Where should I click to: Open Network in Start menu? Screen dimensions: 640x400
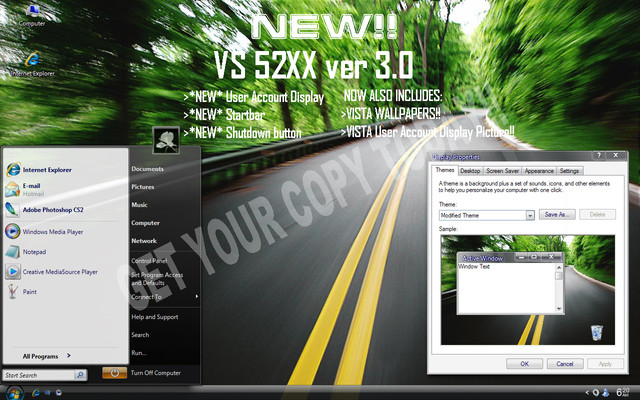pyautogui.click(x=144, y=241)
